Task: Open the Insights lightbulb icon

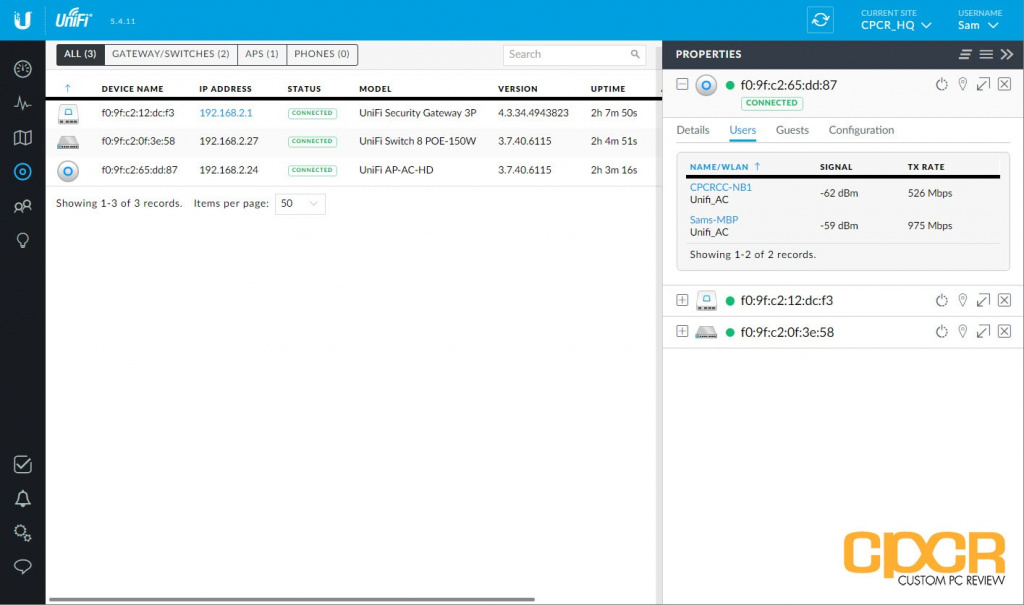Action: [22, 240]
